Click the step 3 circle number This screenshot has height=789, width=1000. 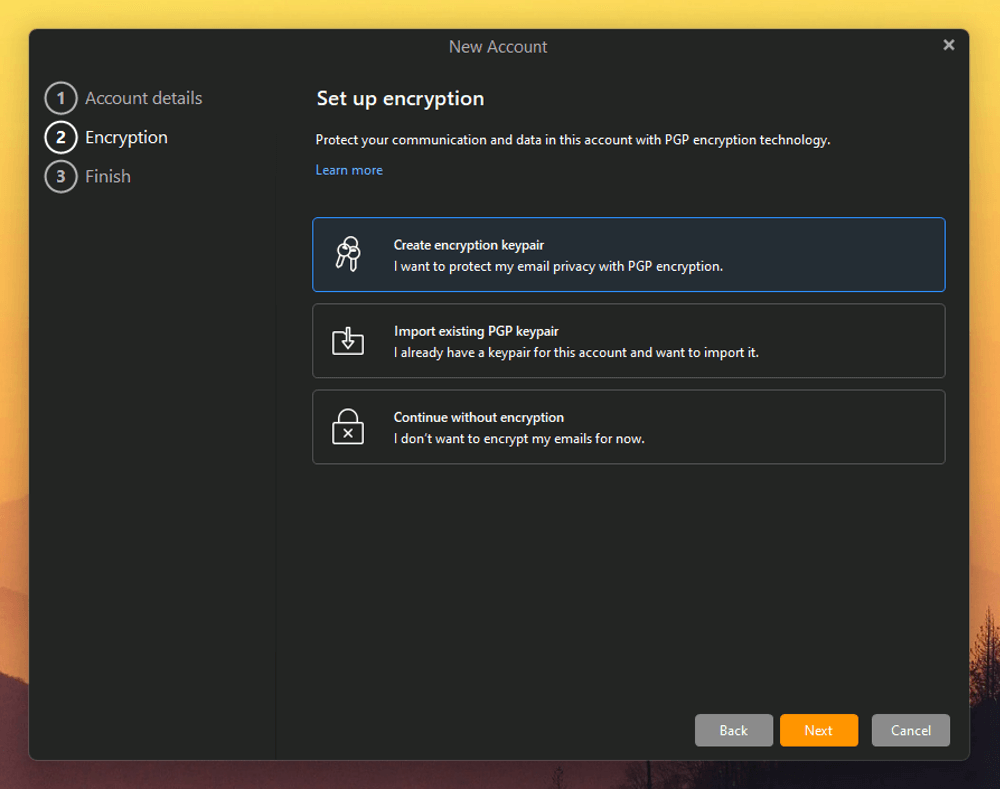click(x=61, y=176)
